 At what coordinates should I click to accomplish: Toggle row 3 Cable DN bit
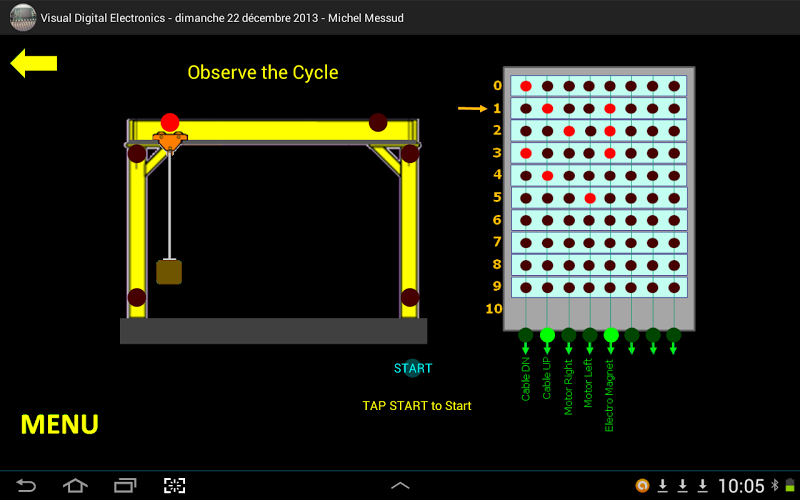pos(526,153)
